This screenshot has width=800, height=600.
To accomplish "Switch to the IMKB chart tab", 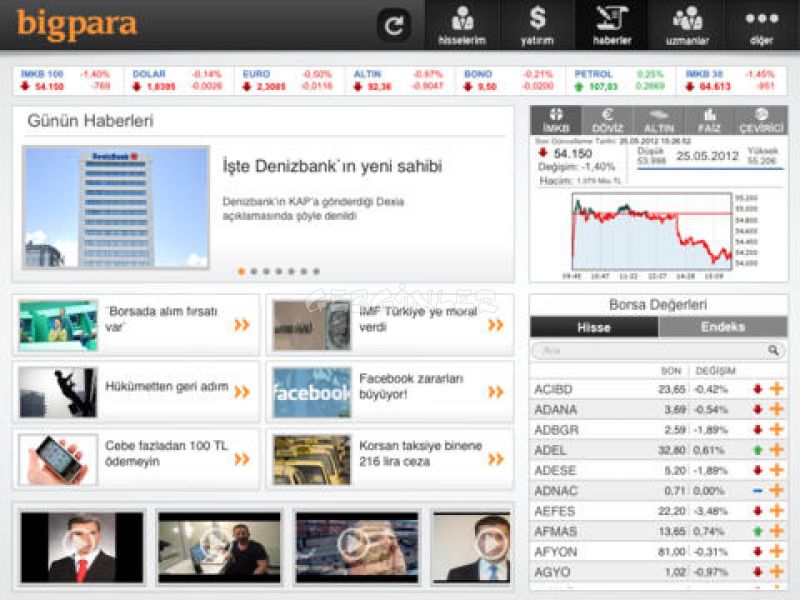I will (556, 120).
